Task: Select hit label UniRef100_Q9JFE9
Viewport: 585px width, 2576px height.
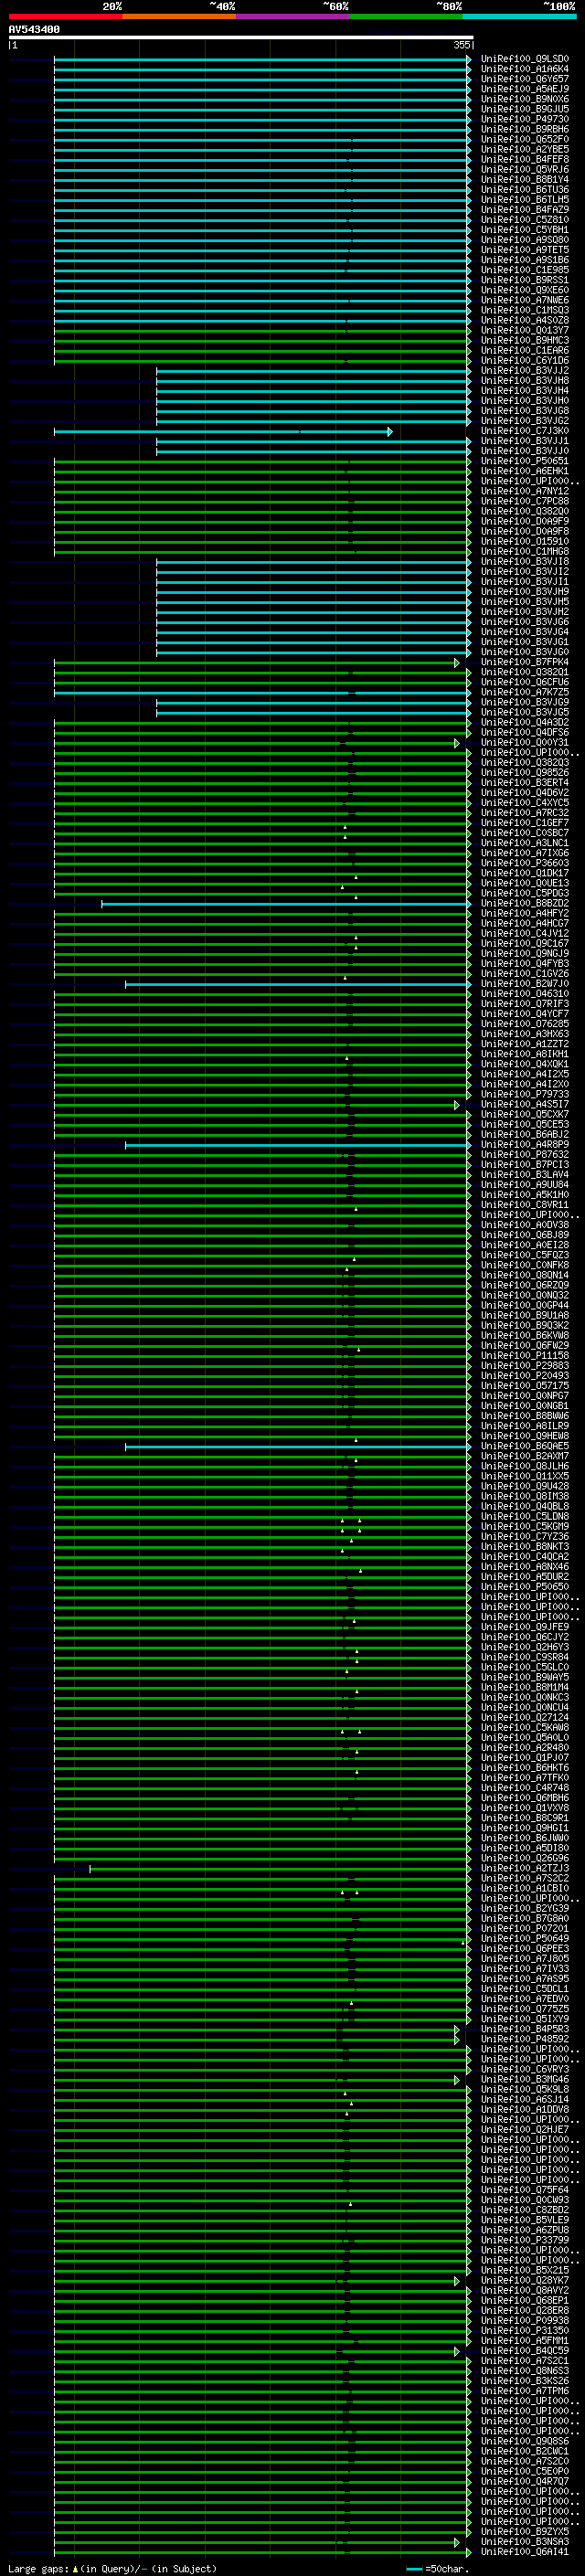Action: click(x=525, y=1627)
